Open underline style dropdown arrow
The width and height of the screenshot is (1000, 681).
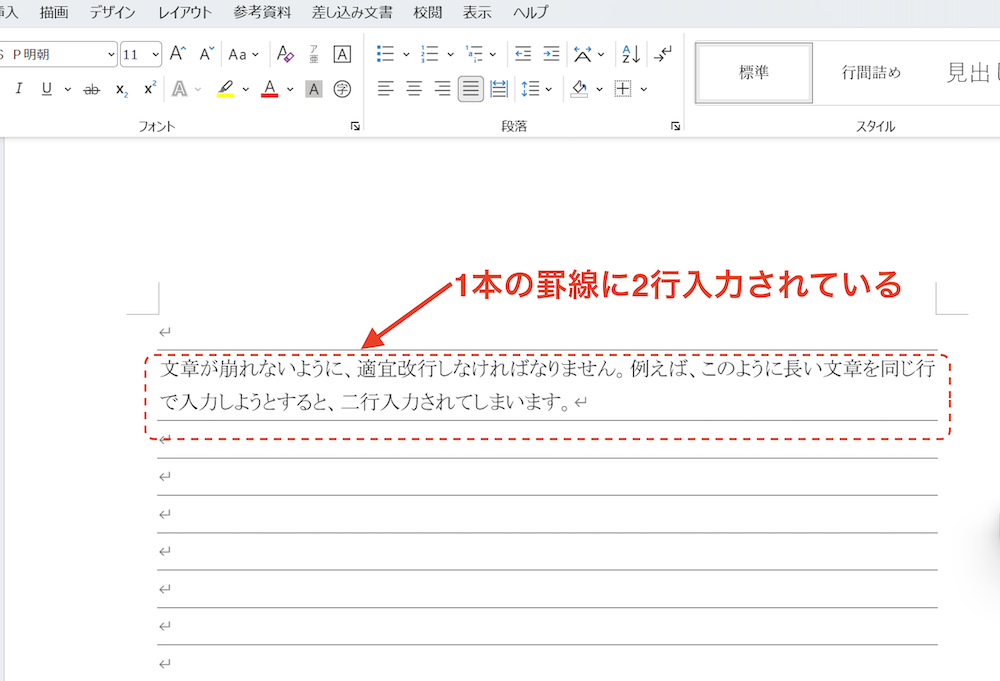[x=68, y=89]
